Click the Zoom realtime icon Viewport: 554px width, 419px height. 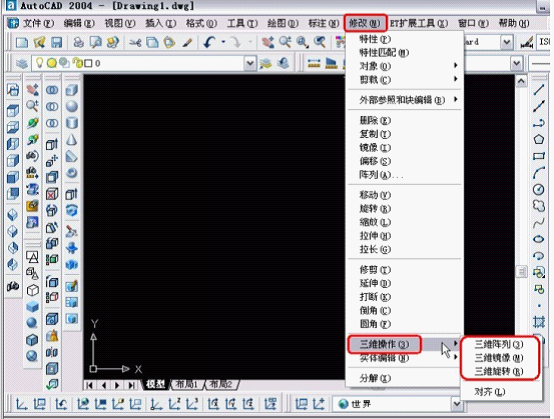(x=285, y=43)
